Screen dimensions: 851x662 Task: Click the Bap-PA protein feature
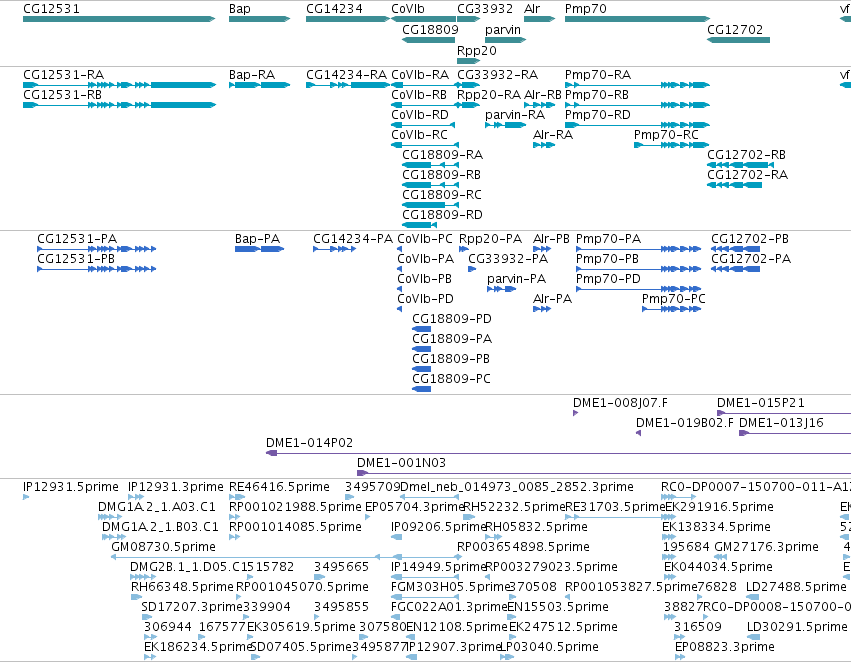point(259,249)
